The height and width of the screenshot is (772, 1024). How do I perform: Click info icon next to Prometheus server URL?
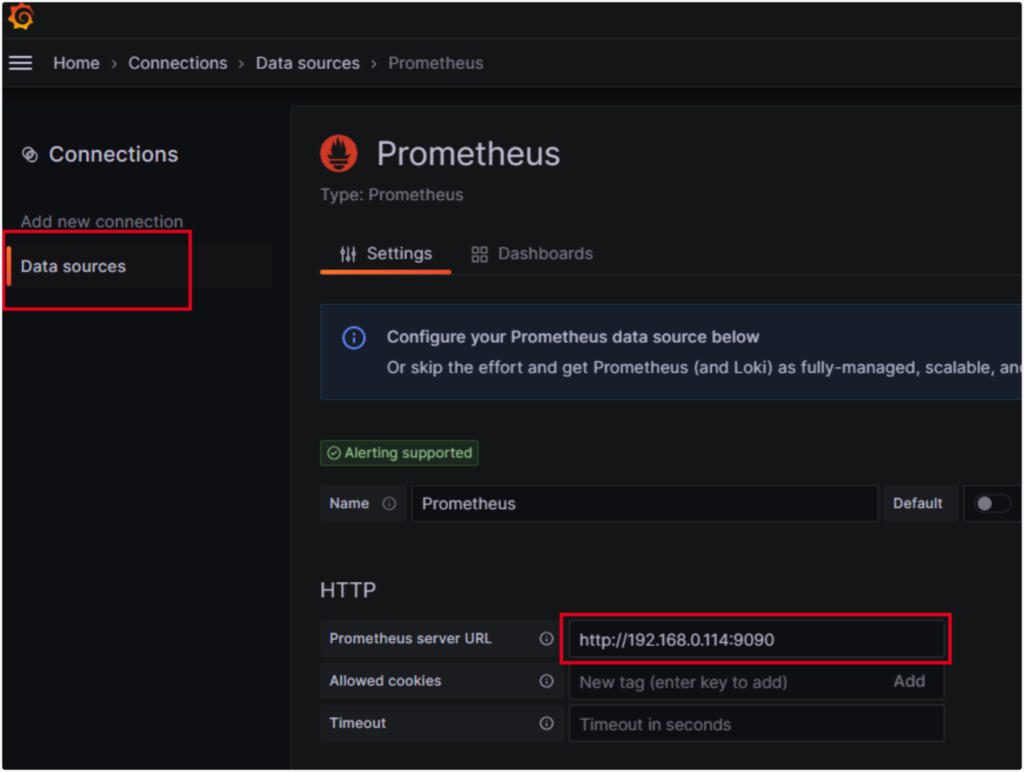click(x=546, y=639)
